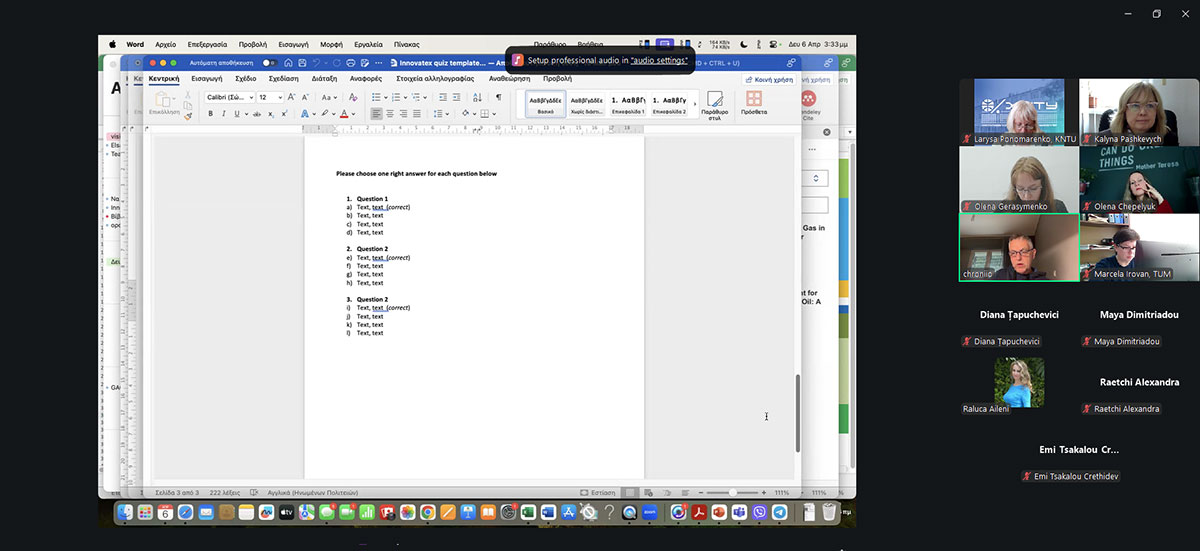Open Finder from the macOS dock

125,512
